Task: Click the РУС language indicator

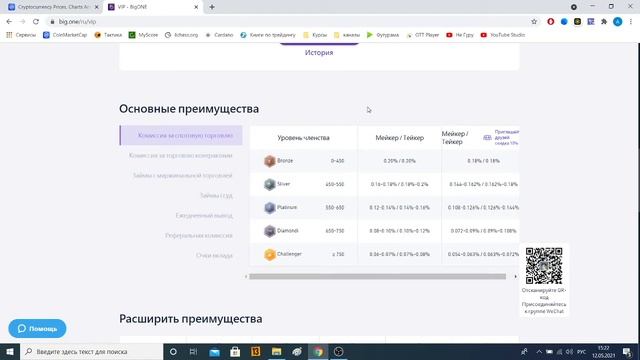Action: pyautogui.click(x=582, y=351)
